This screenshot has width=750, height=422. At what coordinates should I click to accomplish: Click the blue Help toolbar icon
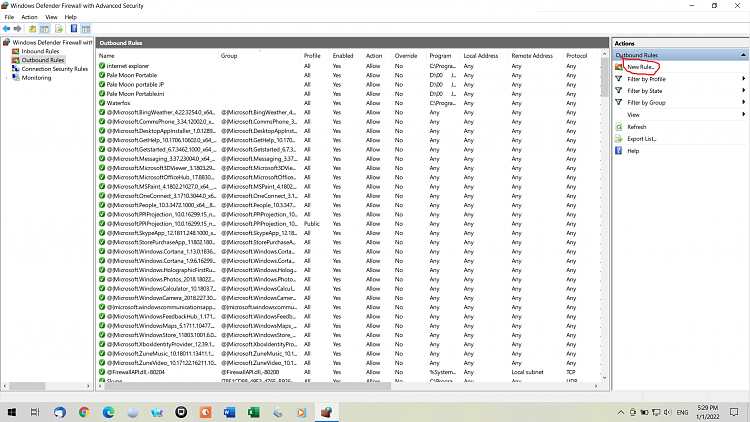(x=74, y=29)
